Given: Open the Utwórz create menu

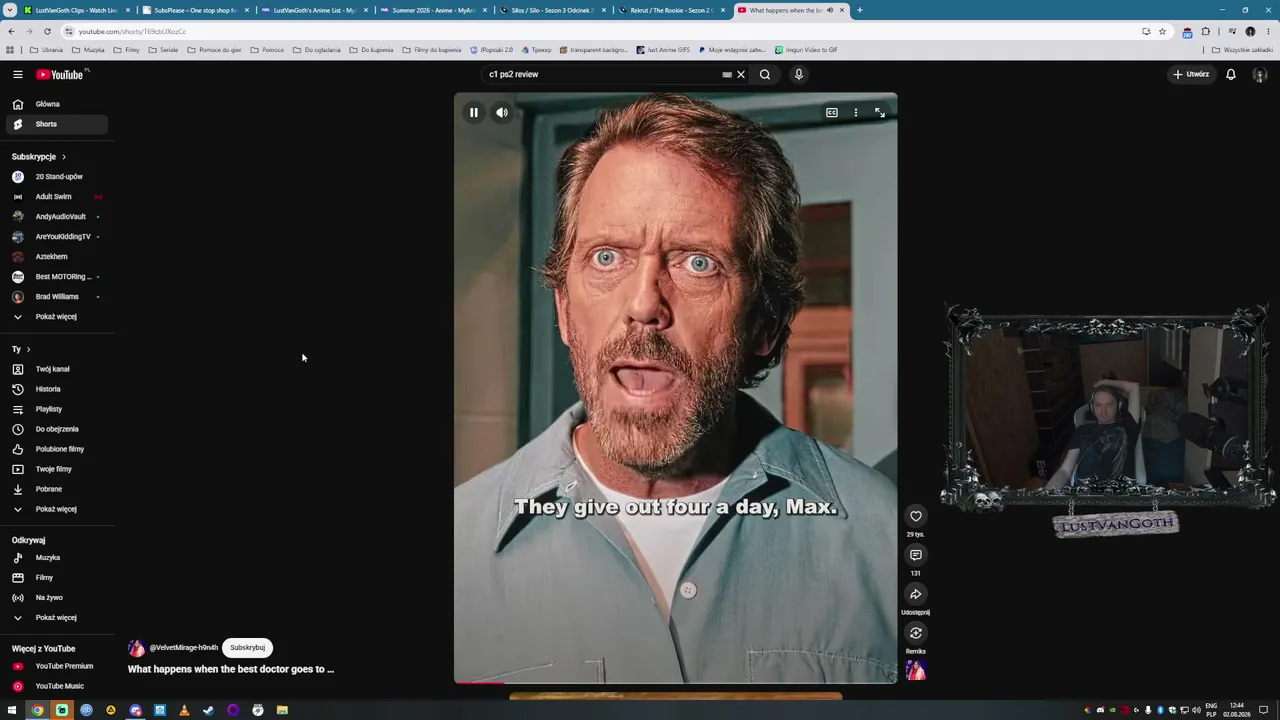Looking at the screenshot, I should tap(1191, 74).
